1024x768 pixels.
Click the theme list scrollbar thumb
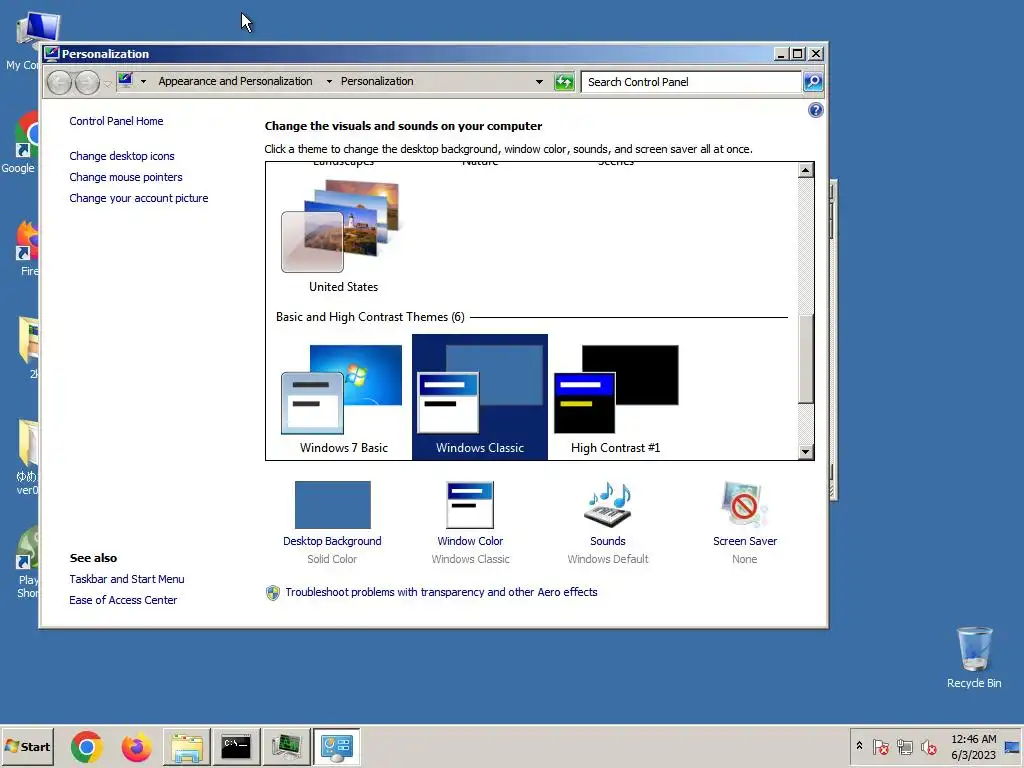[x=805, y=359]
